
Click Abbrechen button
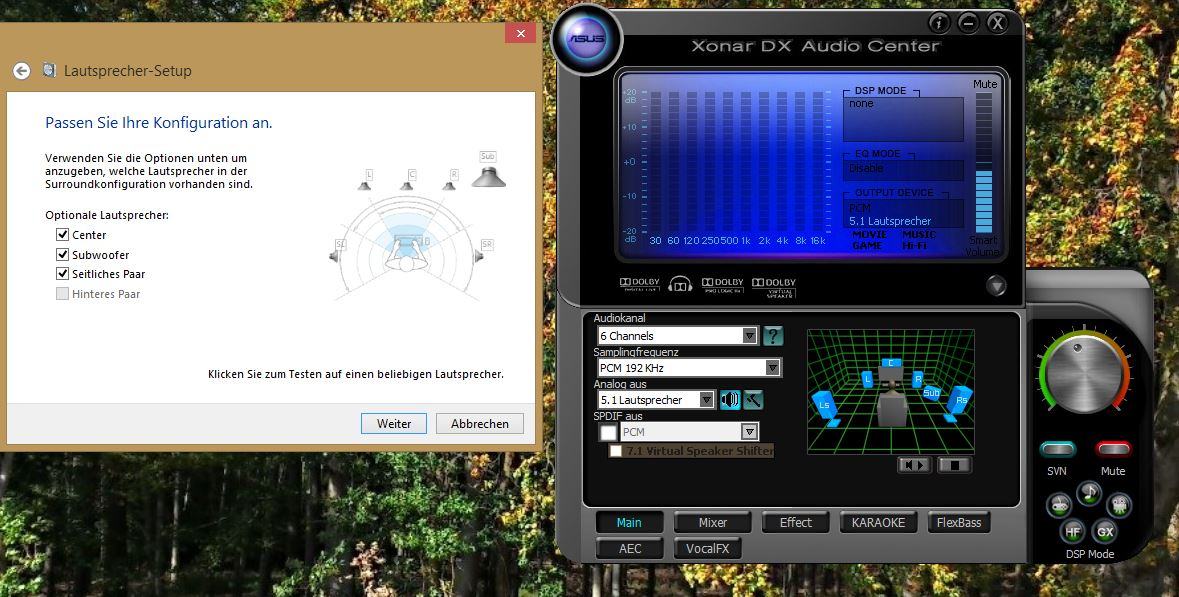coord(480,423)
